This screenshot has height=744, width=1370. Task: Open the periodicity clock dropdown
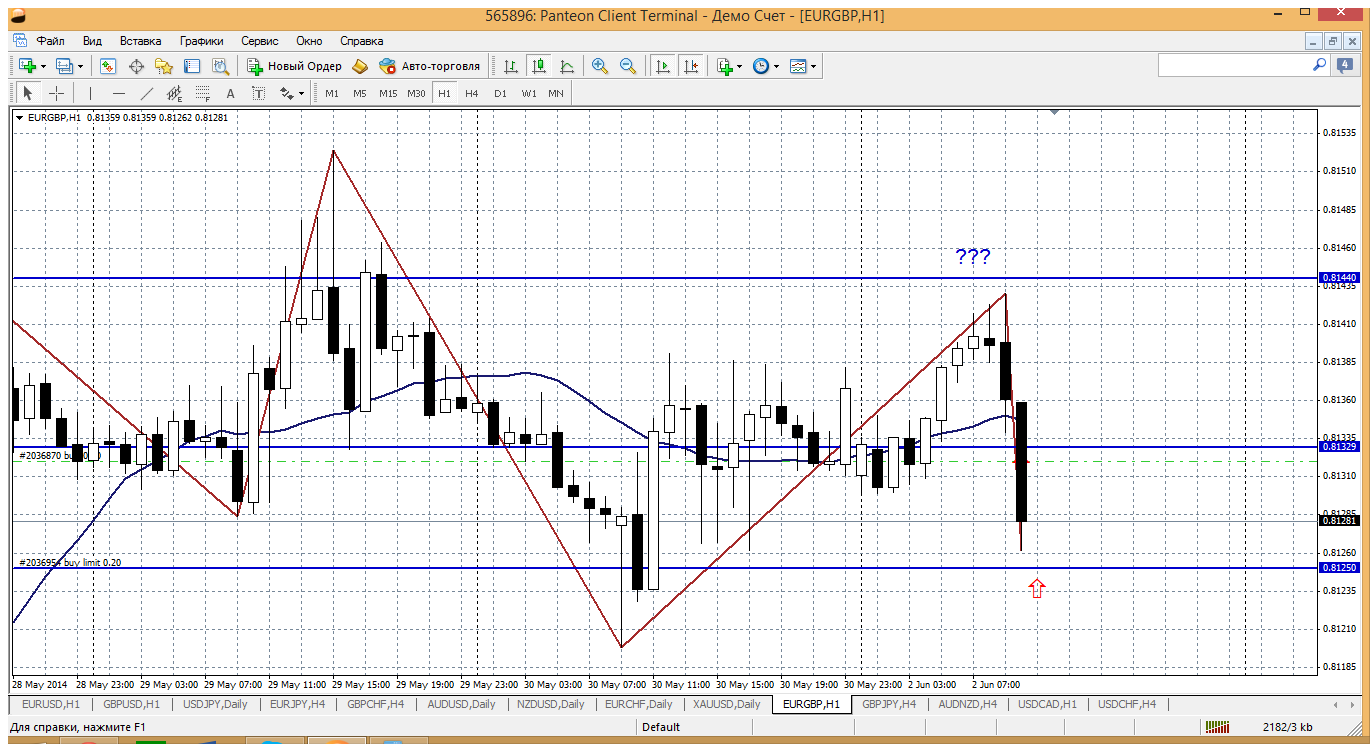pos(766,66)
